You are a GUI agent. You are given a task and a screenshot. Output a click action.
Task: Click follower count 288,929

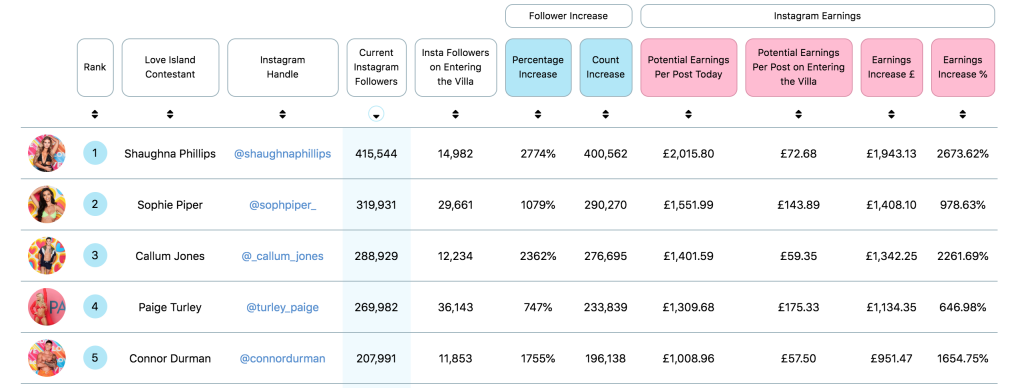(376, 256)
